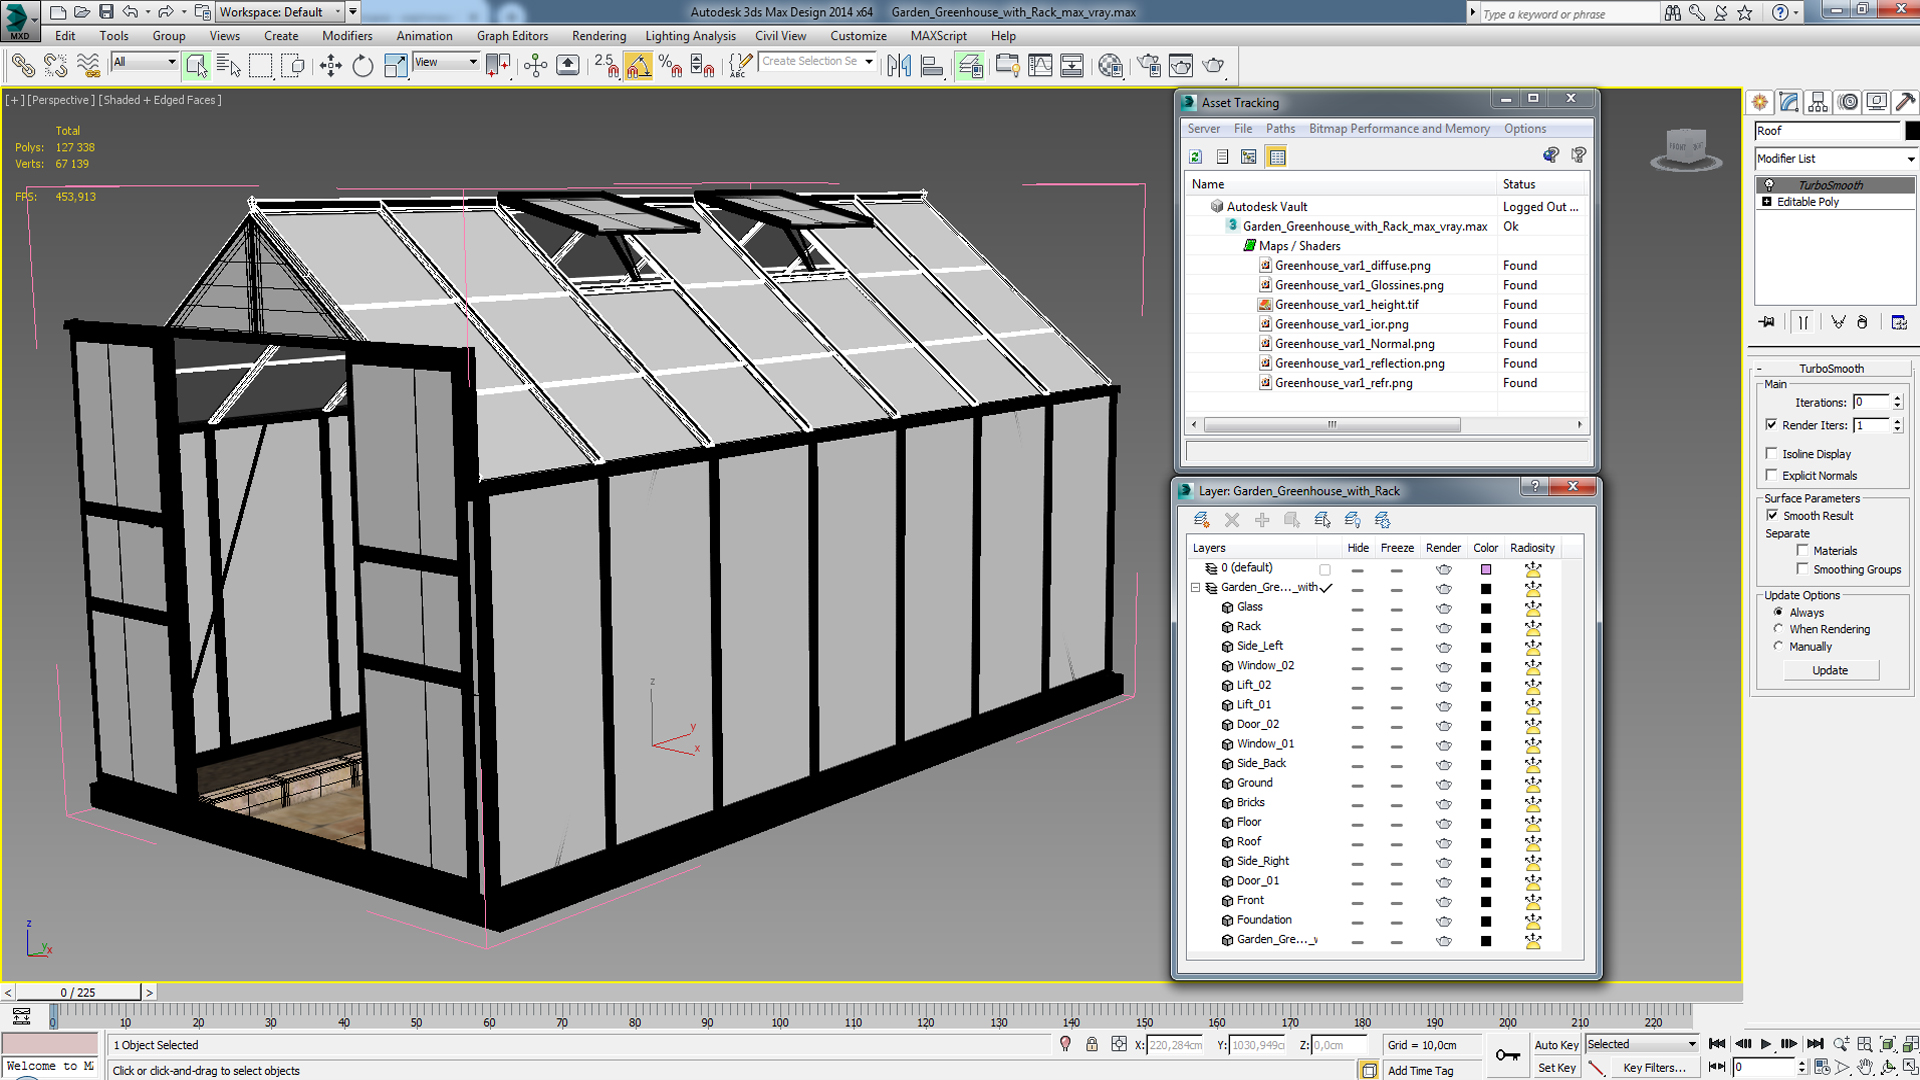Open the Modifiers menu
This screenshot has height=1080, width=1920.
coord(347,36)
